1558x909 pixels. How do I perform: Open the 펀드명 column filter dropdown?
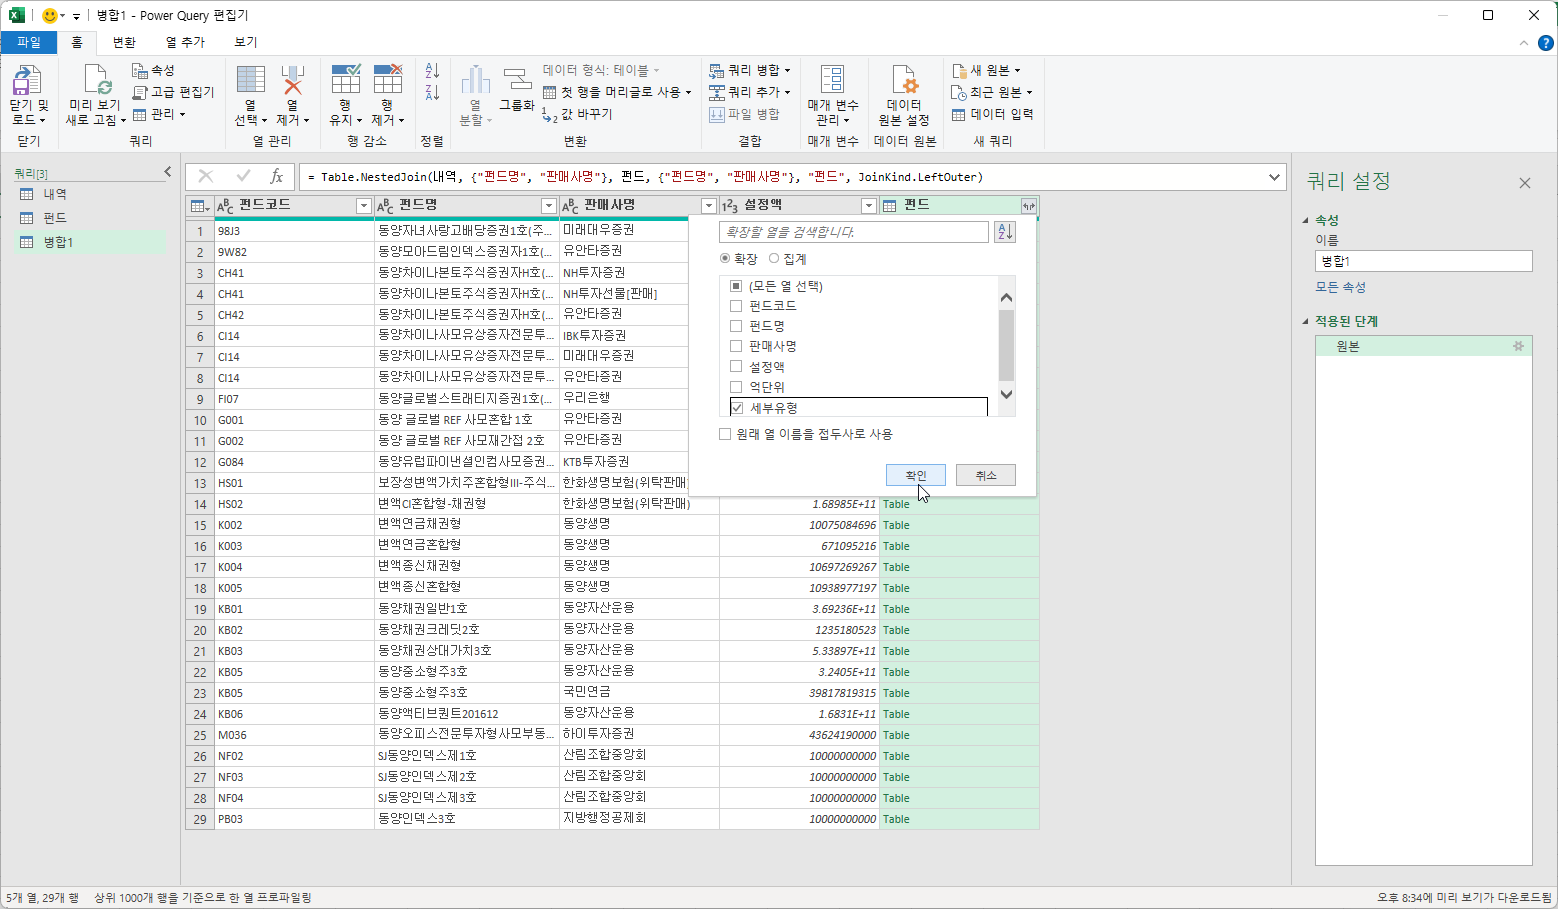point(548,206)
